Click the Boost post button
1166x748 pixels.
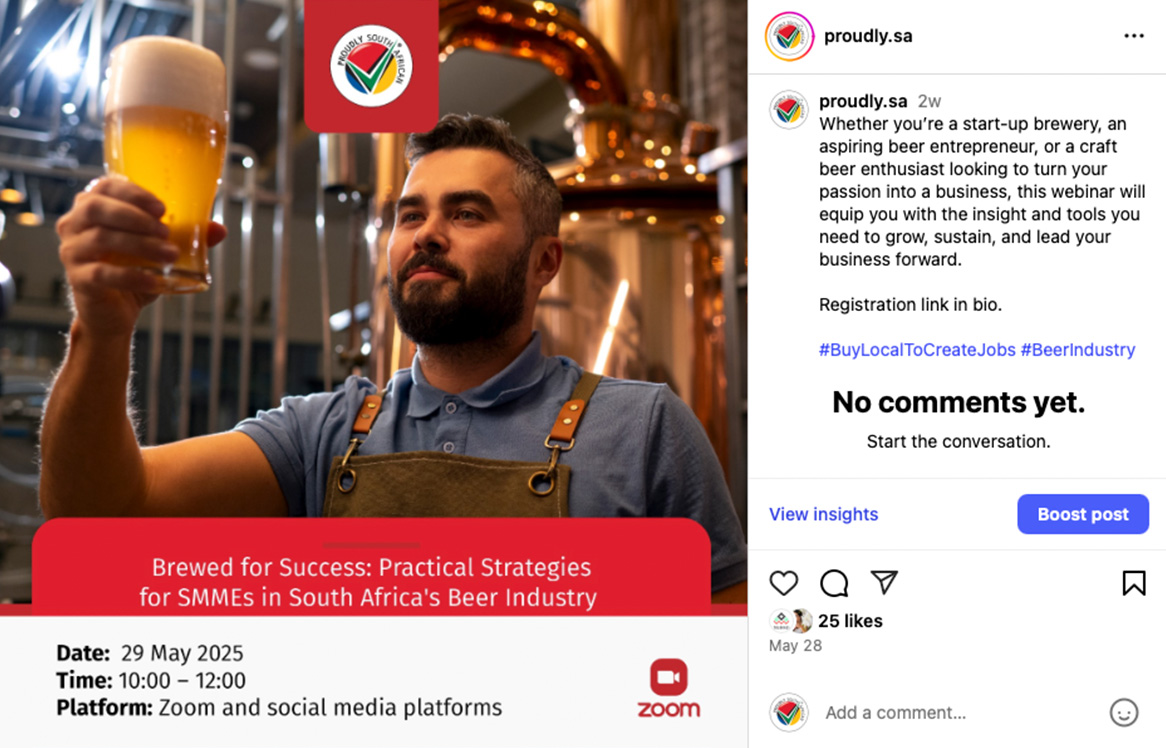pyautogui.click(x=1083, y=514)
